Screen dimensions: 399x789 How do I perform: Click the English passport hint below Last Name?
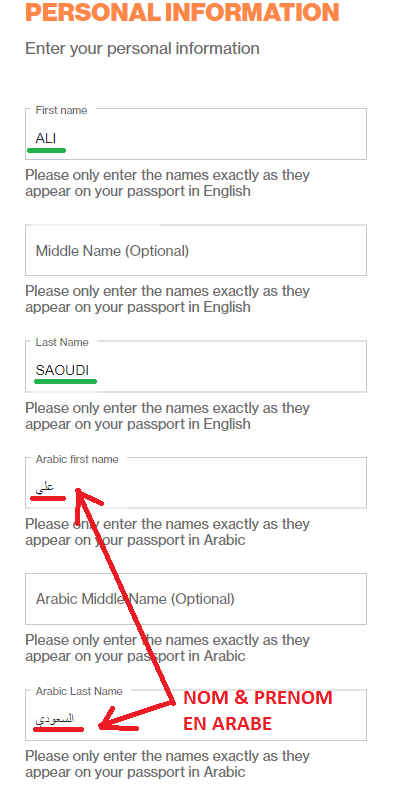click(168, 416)
